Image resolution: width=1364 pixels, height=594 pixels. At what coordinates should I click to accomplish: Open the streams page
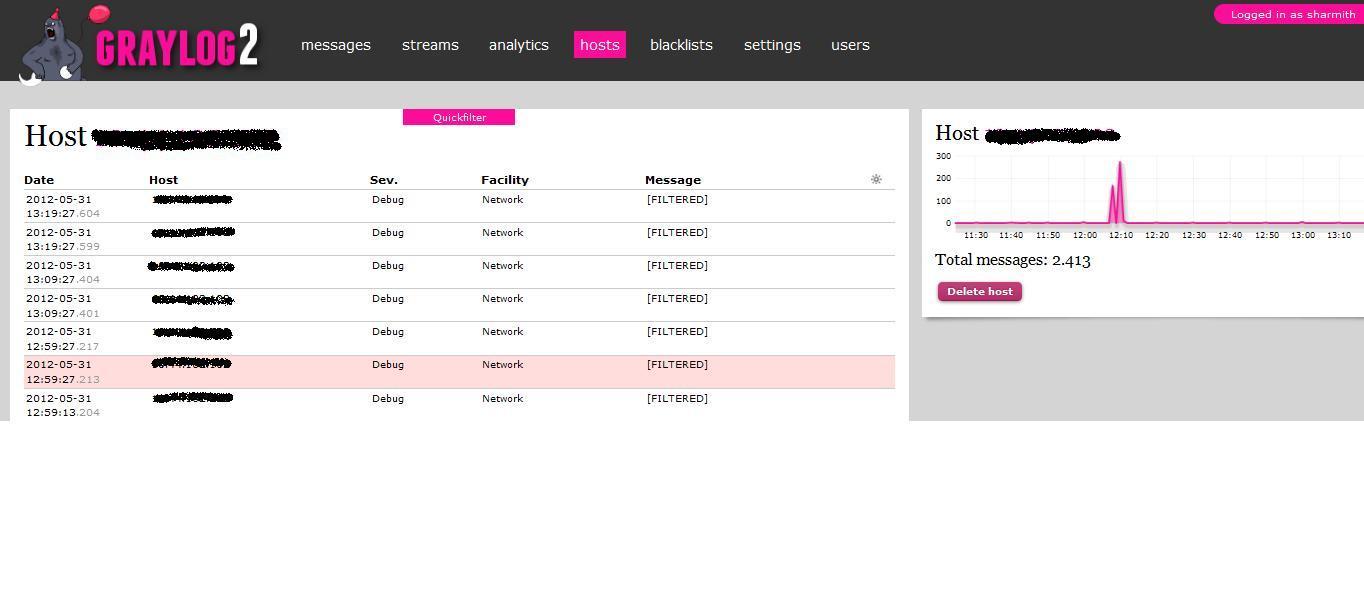click(430, 45)
